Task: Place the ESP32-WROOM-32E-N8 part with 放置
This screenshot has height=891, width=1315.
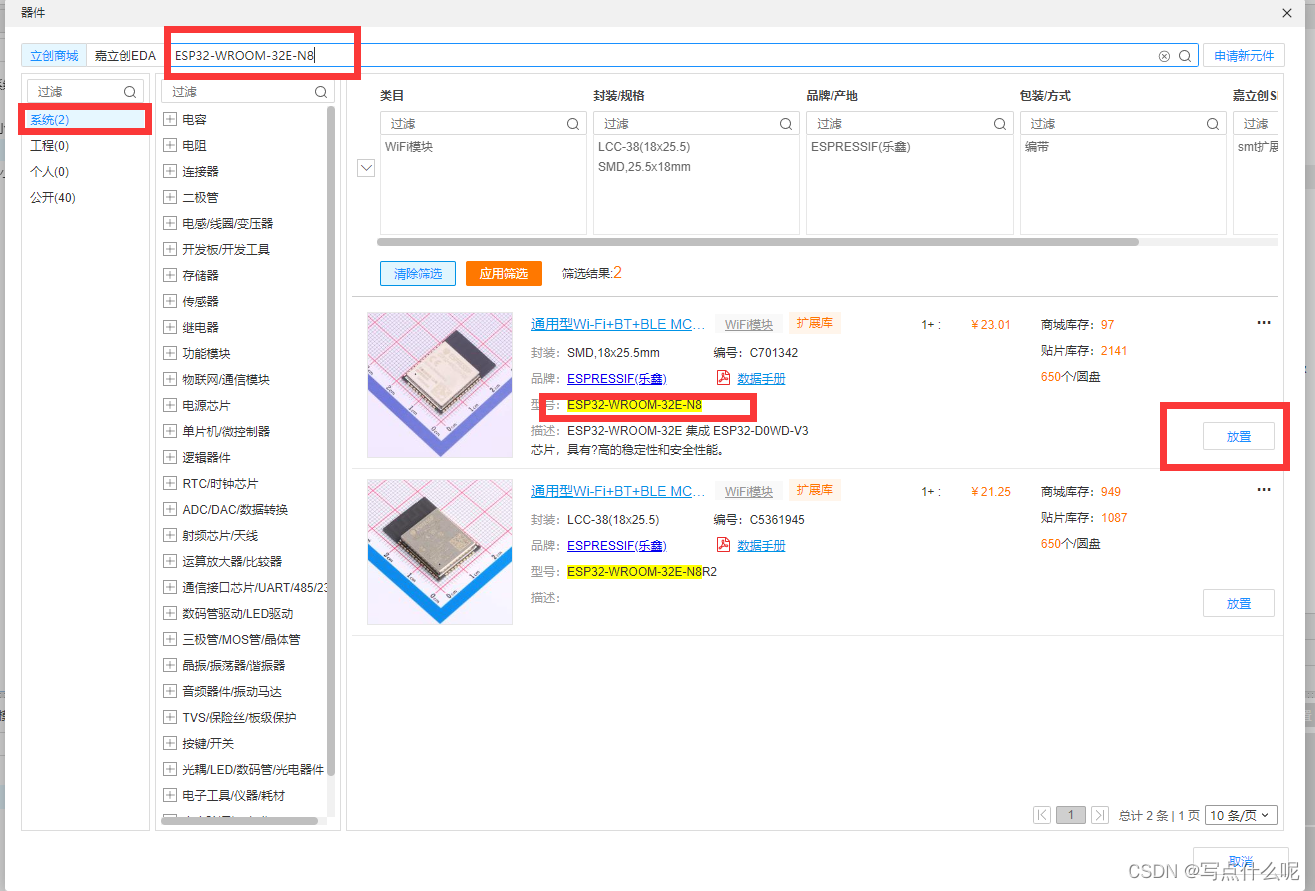Action: (x=1239, y=436)
